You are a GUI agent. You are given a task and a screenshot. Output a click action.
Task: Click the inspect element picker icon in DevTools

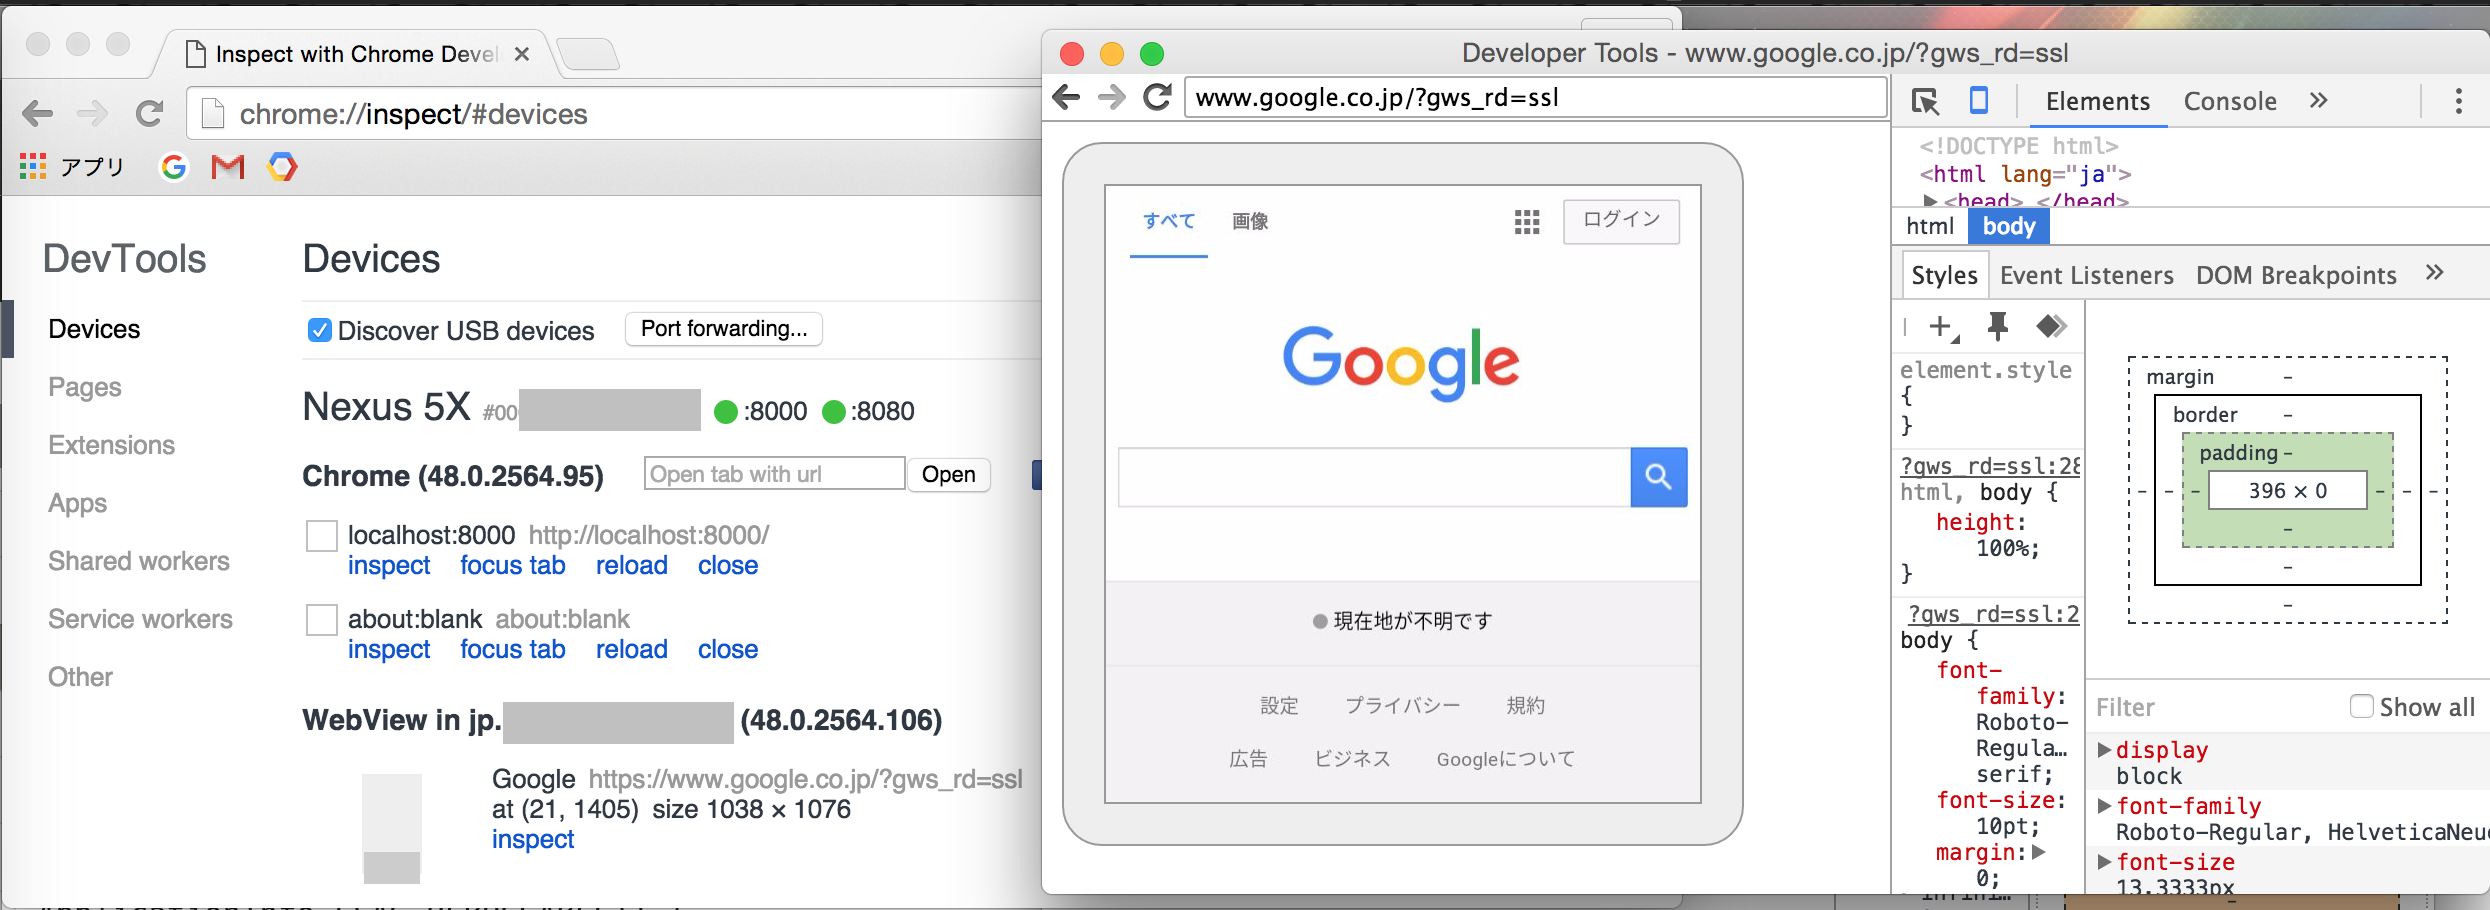click(1925, 101)
